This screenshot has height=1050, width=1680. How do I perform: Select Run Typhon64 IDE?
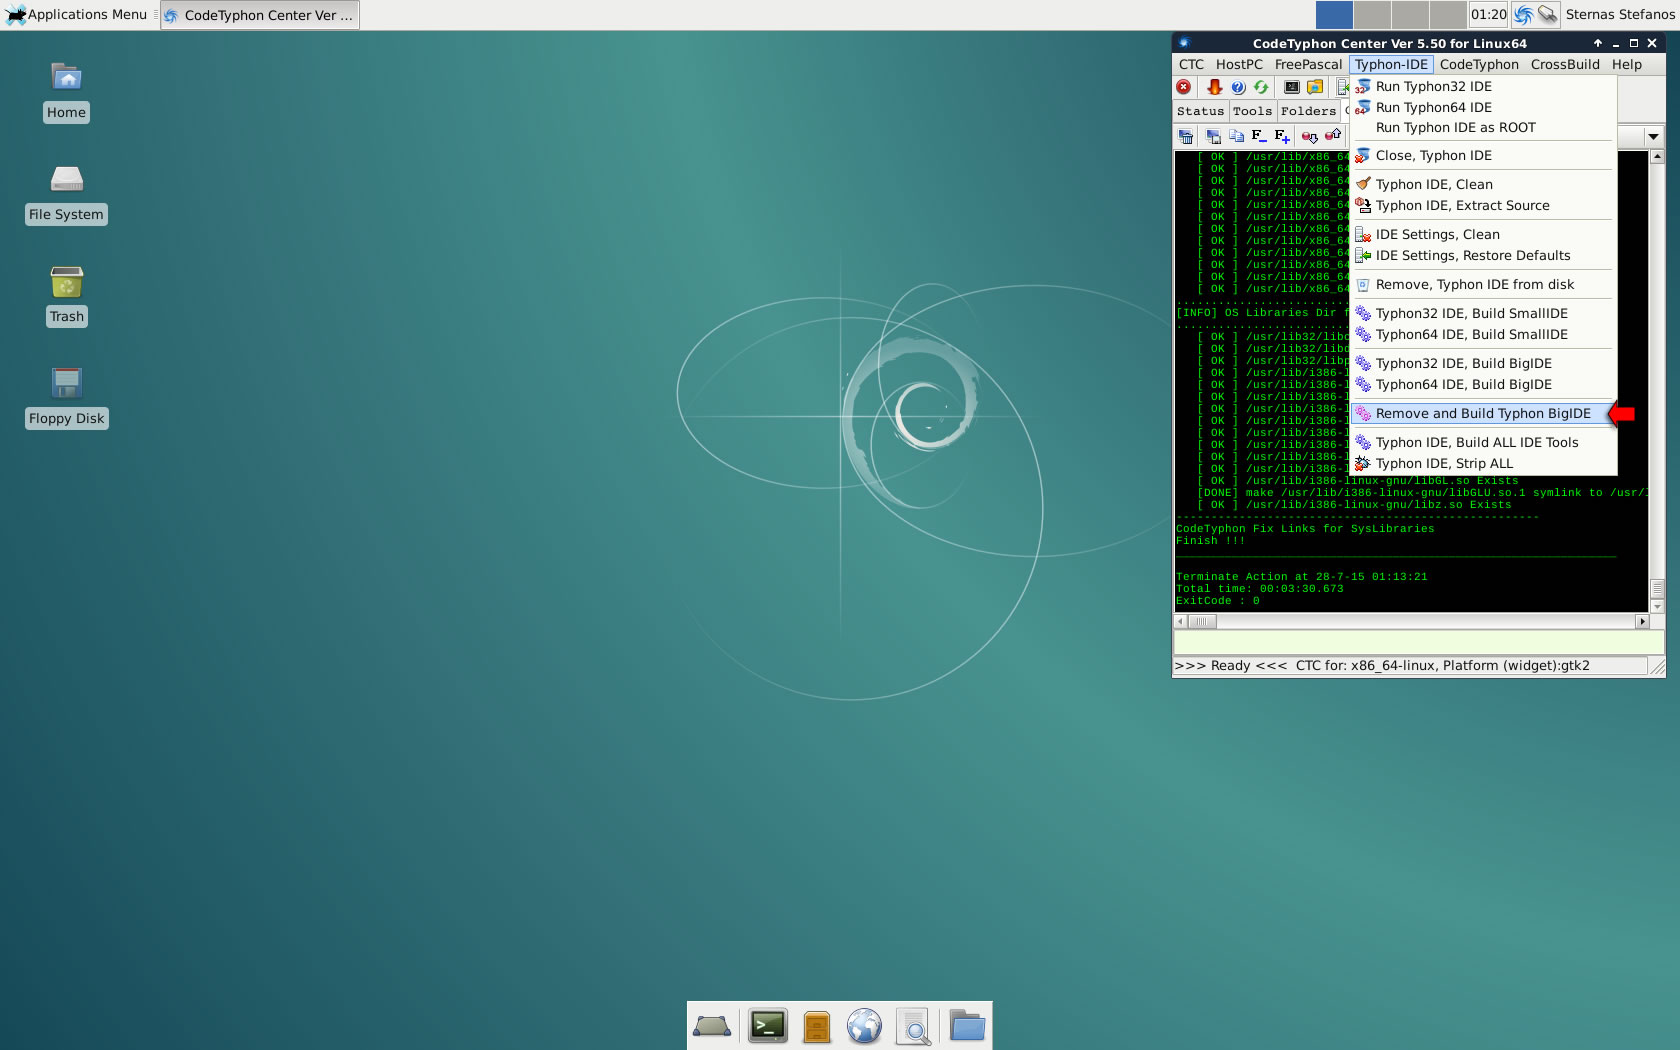point(1483,107)
